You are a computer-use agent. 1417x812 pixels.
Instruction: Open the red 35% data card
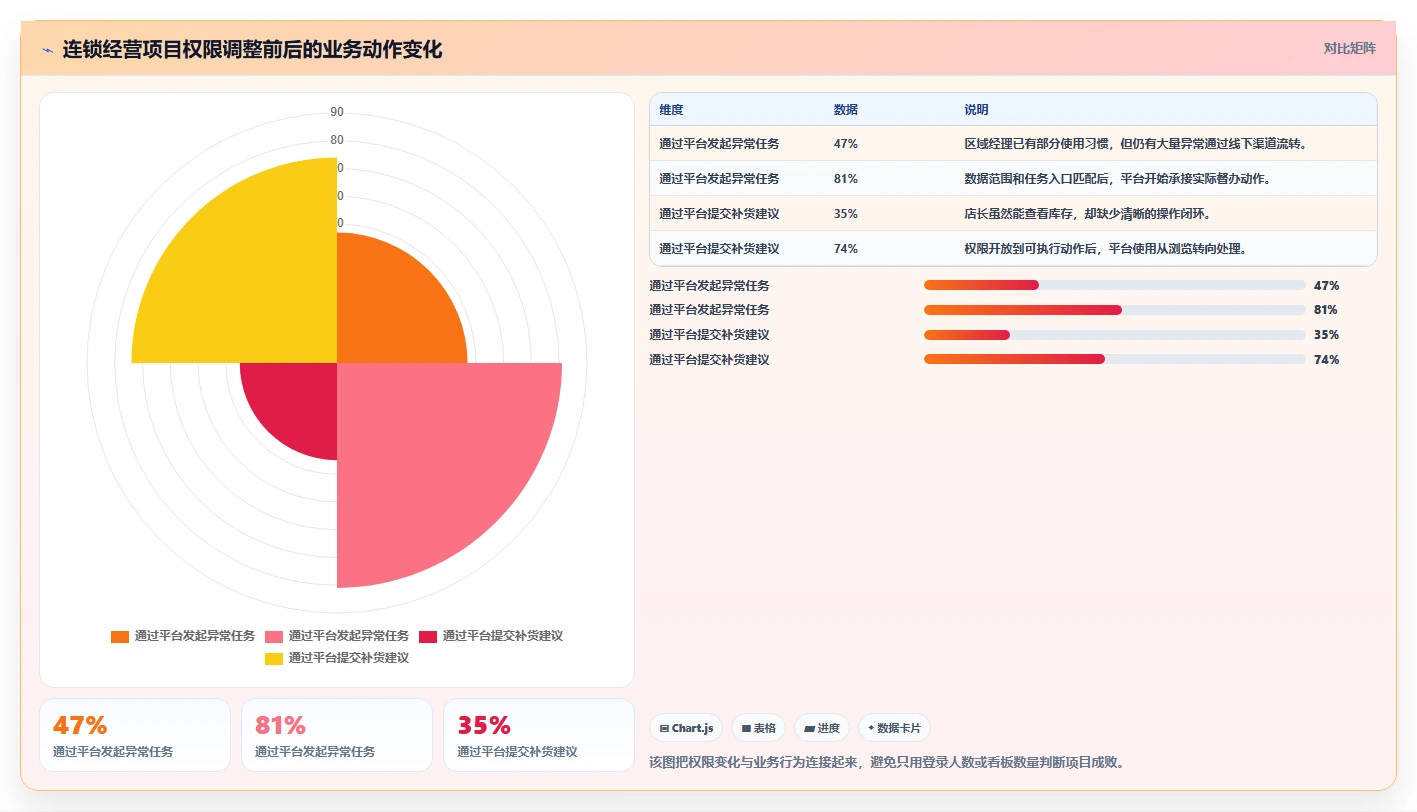[x=539, y=735]
